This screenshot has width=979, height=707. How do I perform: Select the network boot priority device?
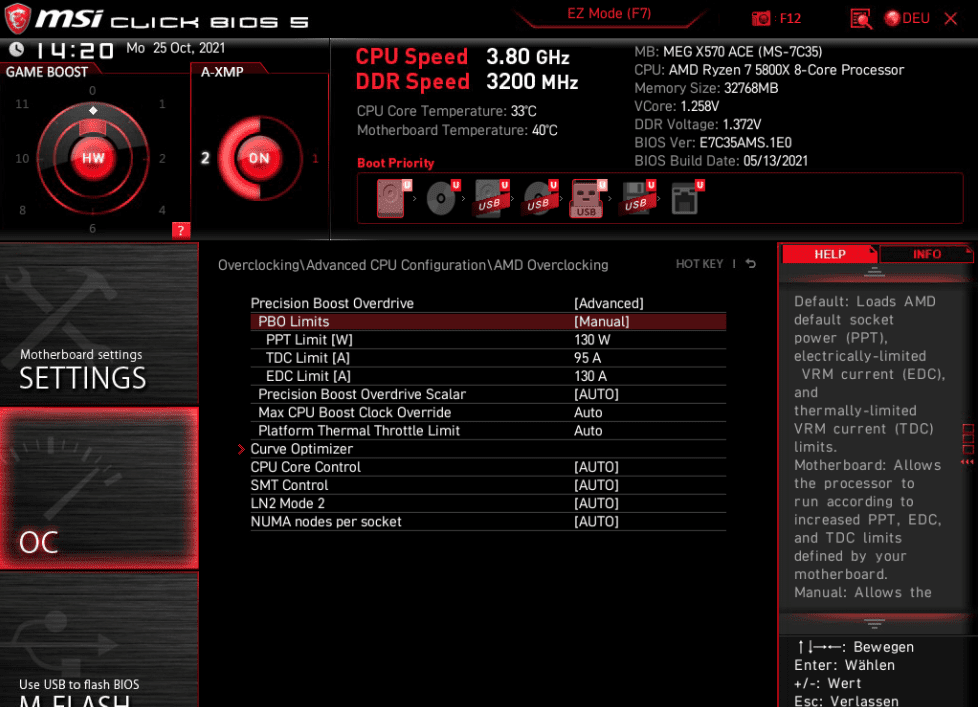tap(686, 198)
